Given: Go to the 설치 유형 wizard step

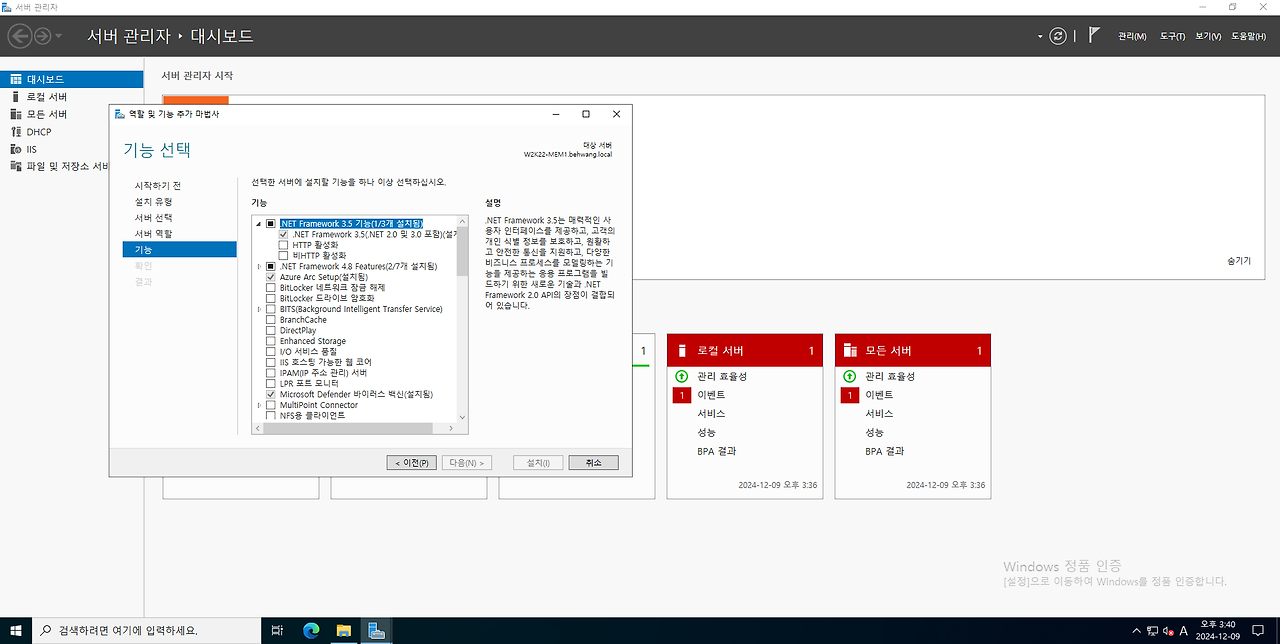Looking at the screenshot, I should point(153,201).
